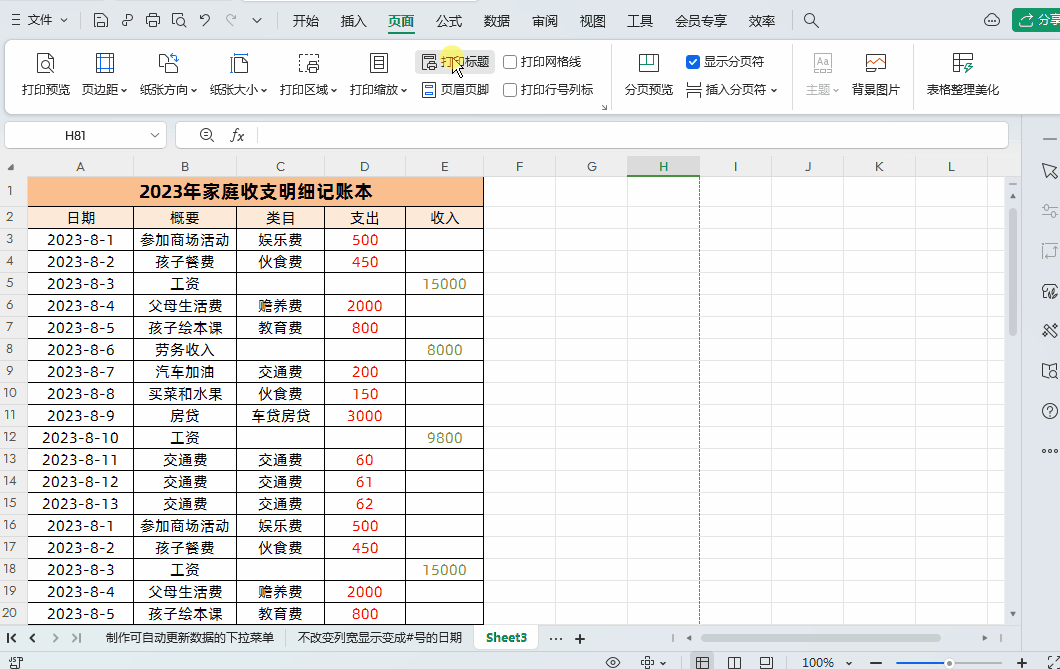Switch to 审阅 ribbon tab
This screenshot has width=1060, height=669.
545,21
